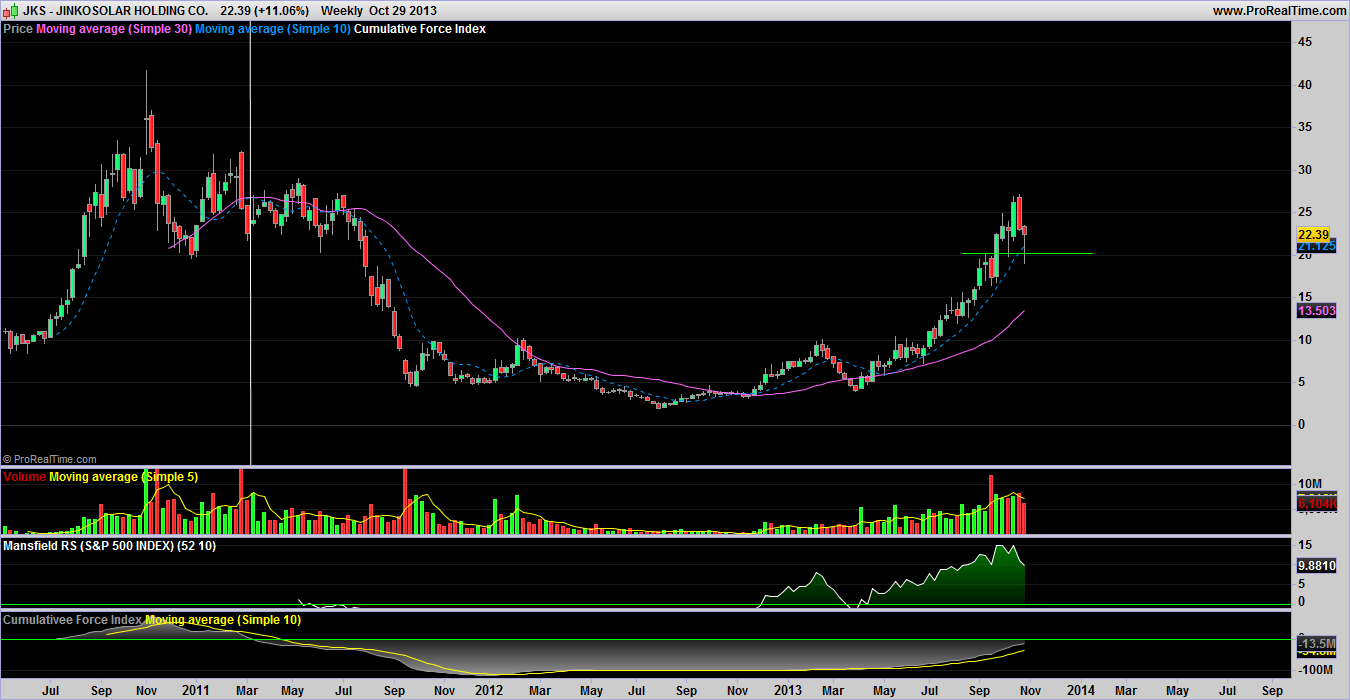The width and height of the screenshot is (1350, 700).
Task: Click the Price legend label
Action: pos(18,29)
